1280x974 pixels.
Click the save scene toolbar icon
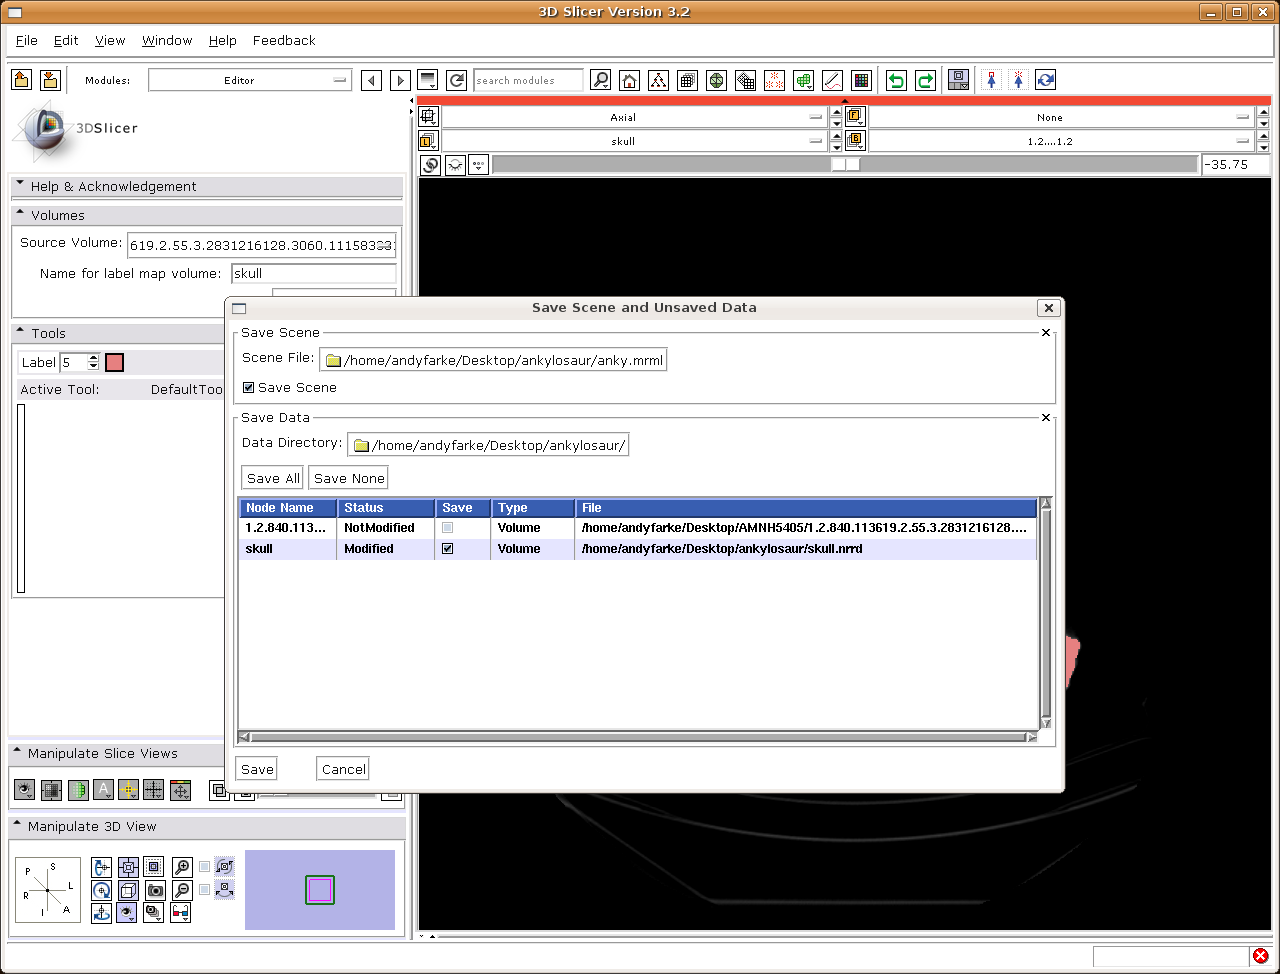point(50,80)
